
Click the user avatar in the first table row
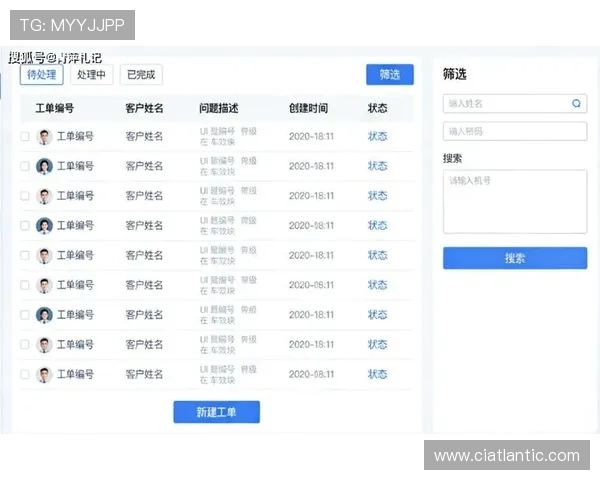click(44, 137)
